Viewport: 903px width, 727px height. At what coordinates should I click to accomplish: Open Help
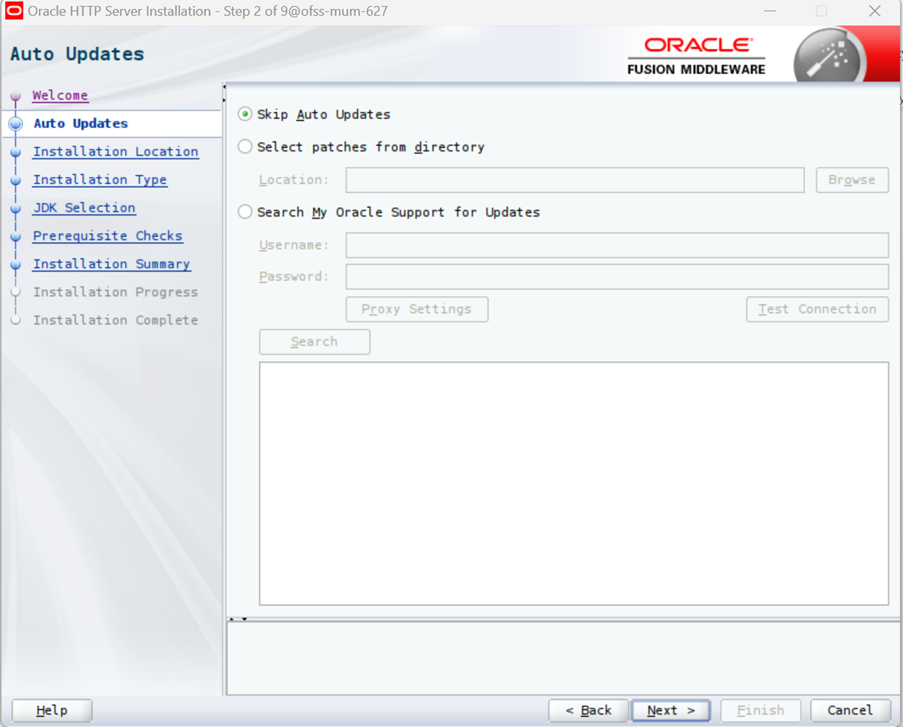pyautogui.click(x=52, y=710)
